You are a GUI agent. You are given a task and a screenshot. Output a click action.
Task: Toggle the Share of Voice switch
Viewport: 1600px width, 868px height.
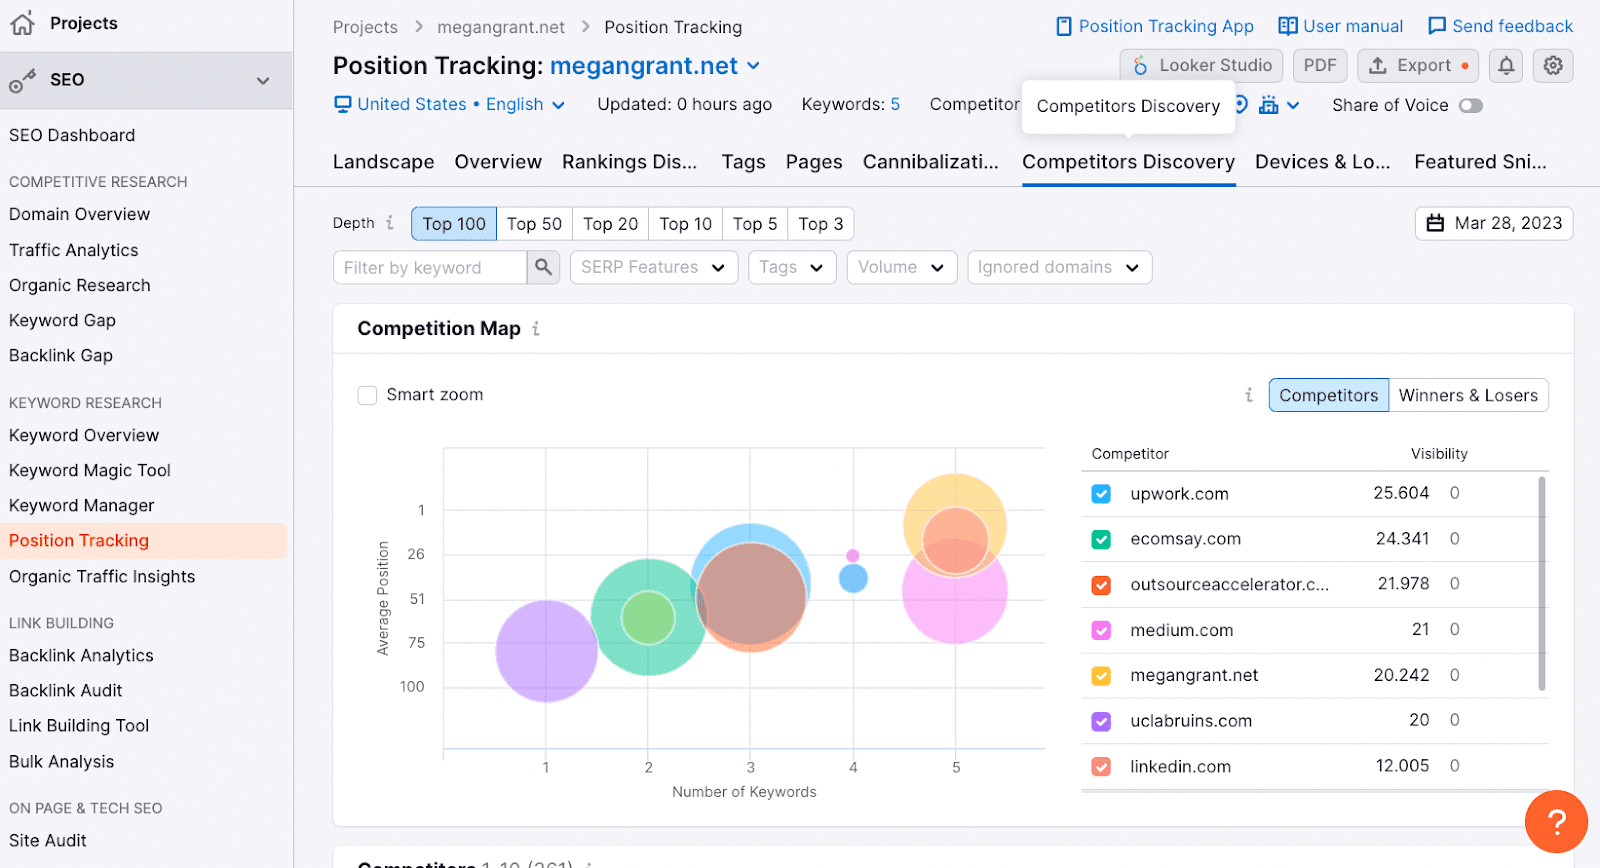click(x=1470, y=105)
